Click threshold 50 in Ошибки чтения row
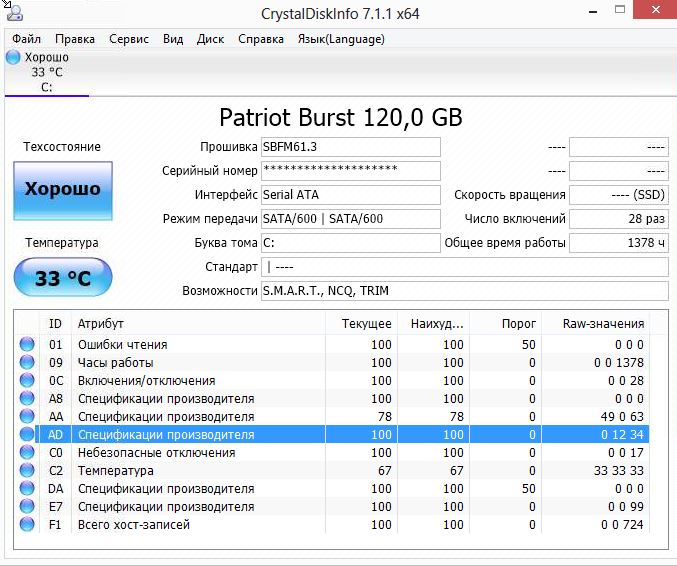The height and width of the screenshot is (566, 677). point(528,345)
